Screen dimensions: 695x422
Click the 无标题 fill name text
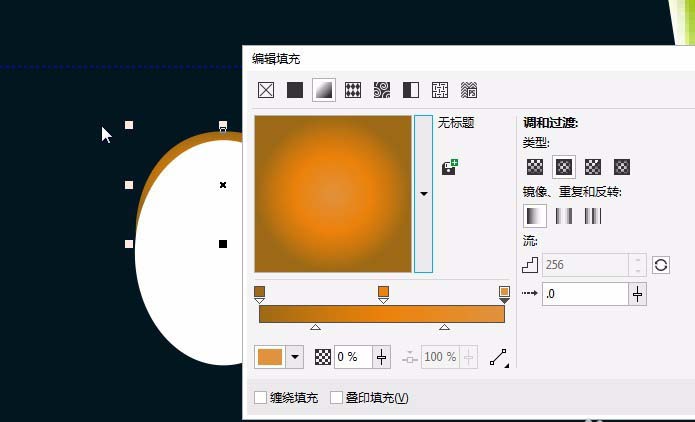pyautogui.click(x=456, y=123)
